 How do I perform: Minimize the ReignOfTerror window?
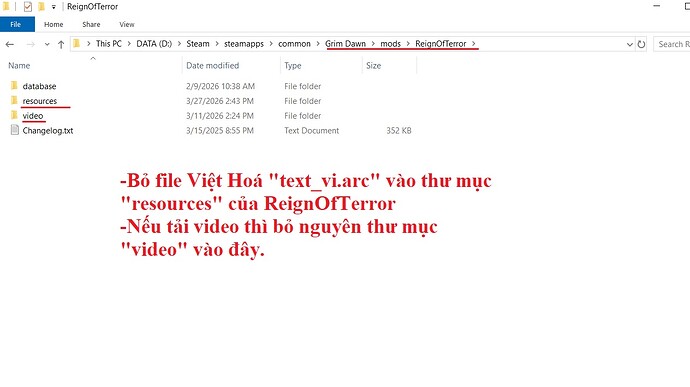[x=657, y=6]
